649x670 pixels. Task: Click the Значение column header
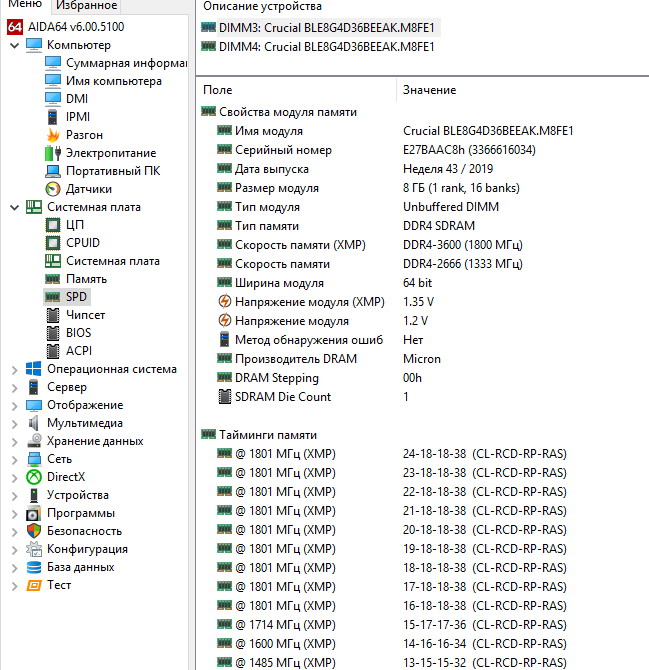point(429,90)
